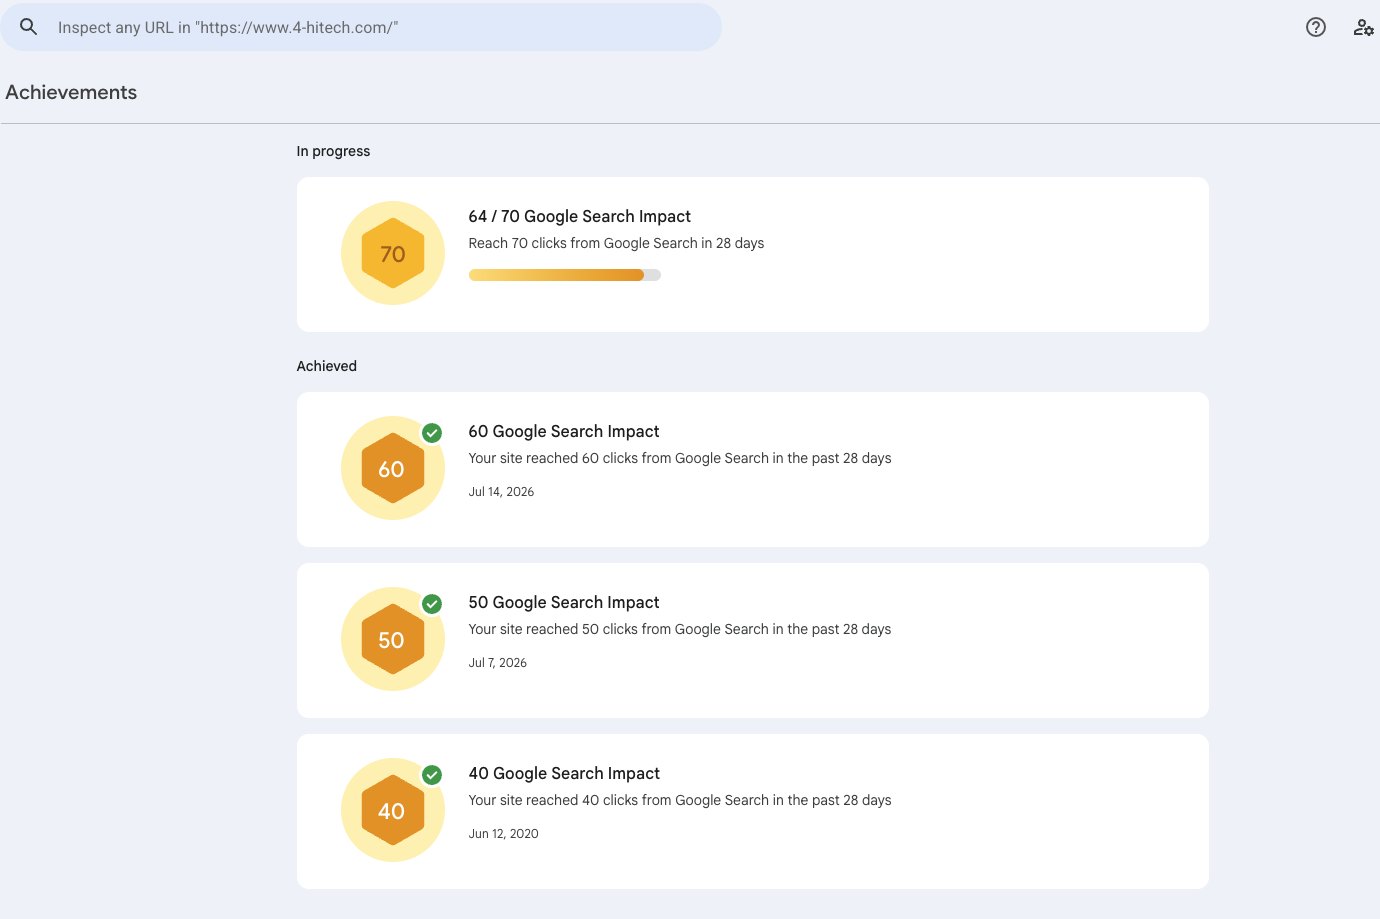1380x919 pixels.
Task: Click the 'Achievements' page heading
Action: click(x=71, y=92)
